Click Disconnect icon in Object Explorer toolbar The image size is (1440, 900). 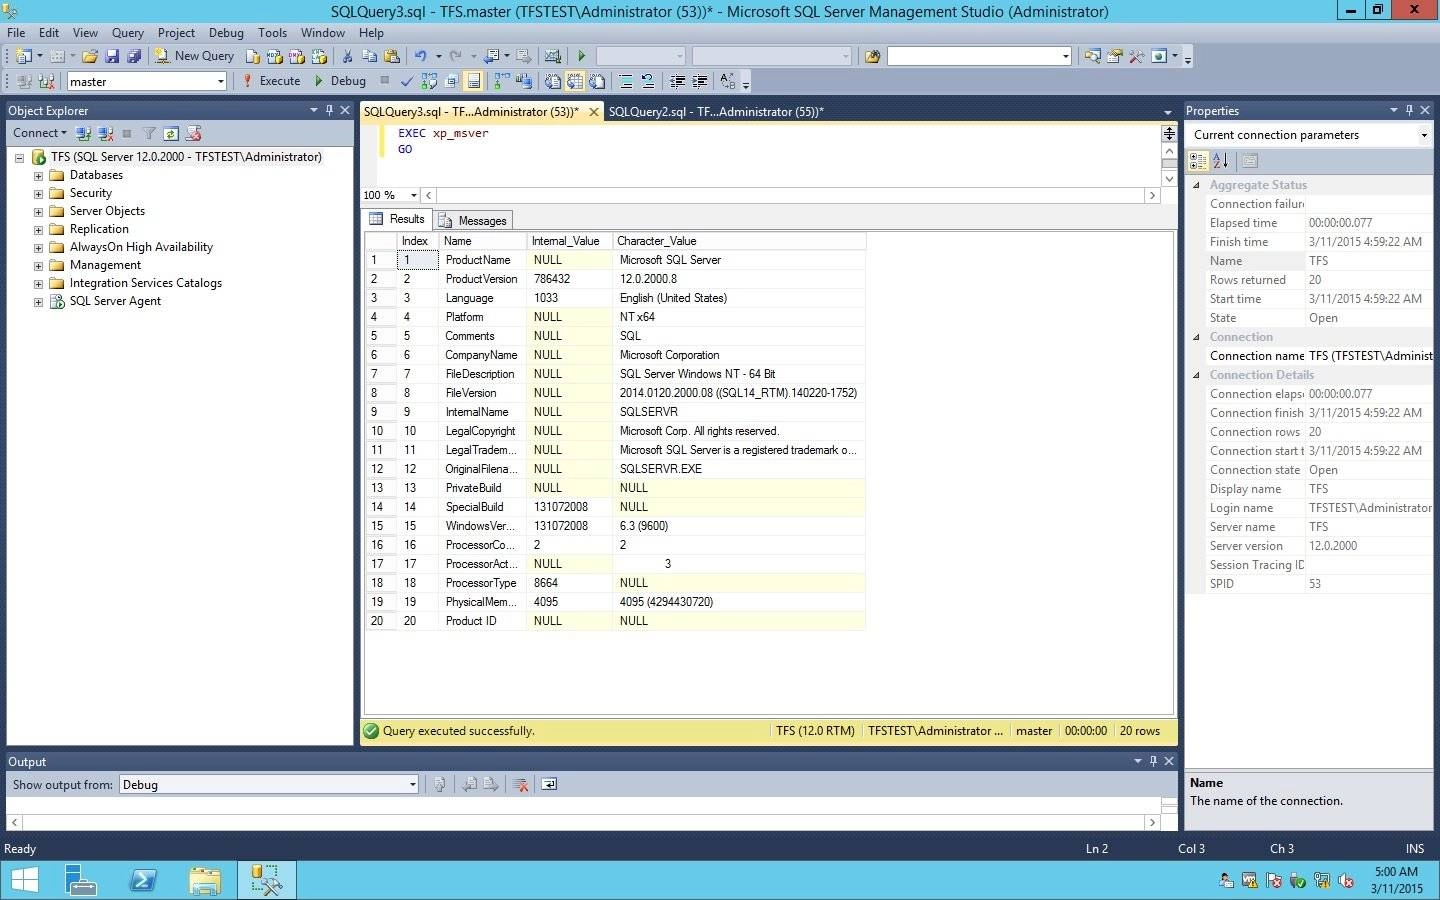pos(105,133)
